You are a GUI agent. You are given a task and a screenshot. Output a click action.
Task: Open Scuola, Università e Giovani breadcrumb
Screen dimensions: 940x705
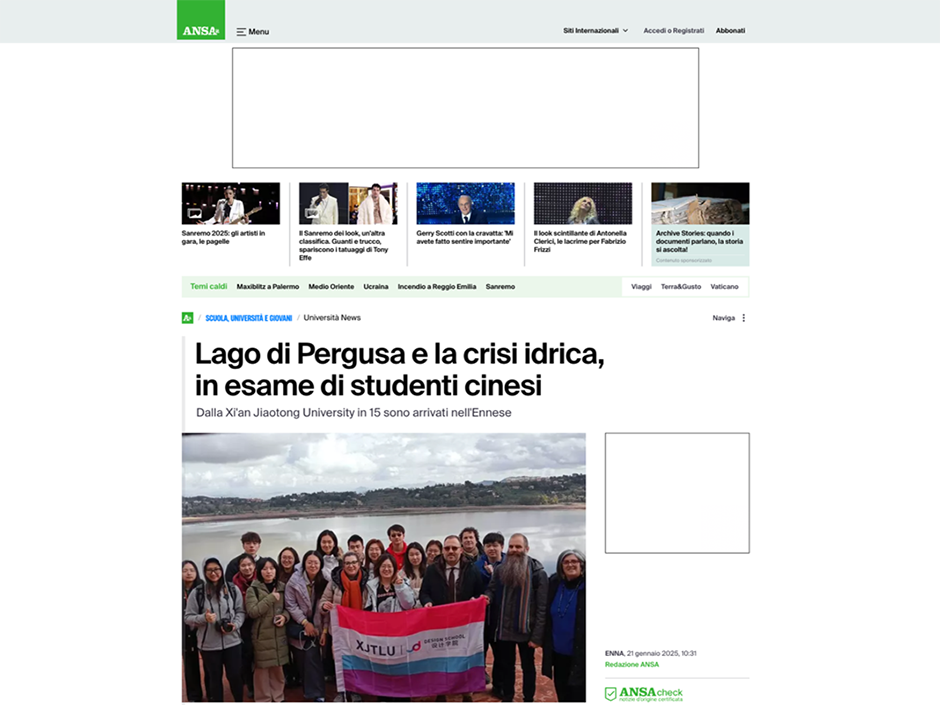pos(249,318)
